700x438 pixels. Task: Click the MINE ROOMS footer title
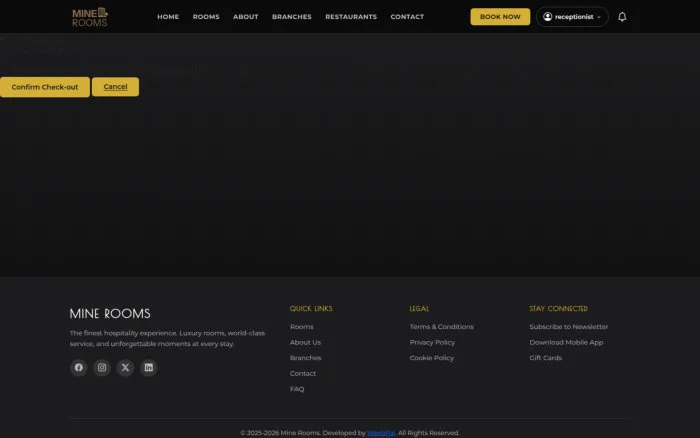click(x=110, y=313)
